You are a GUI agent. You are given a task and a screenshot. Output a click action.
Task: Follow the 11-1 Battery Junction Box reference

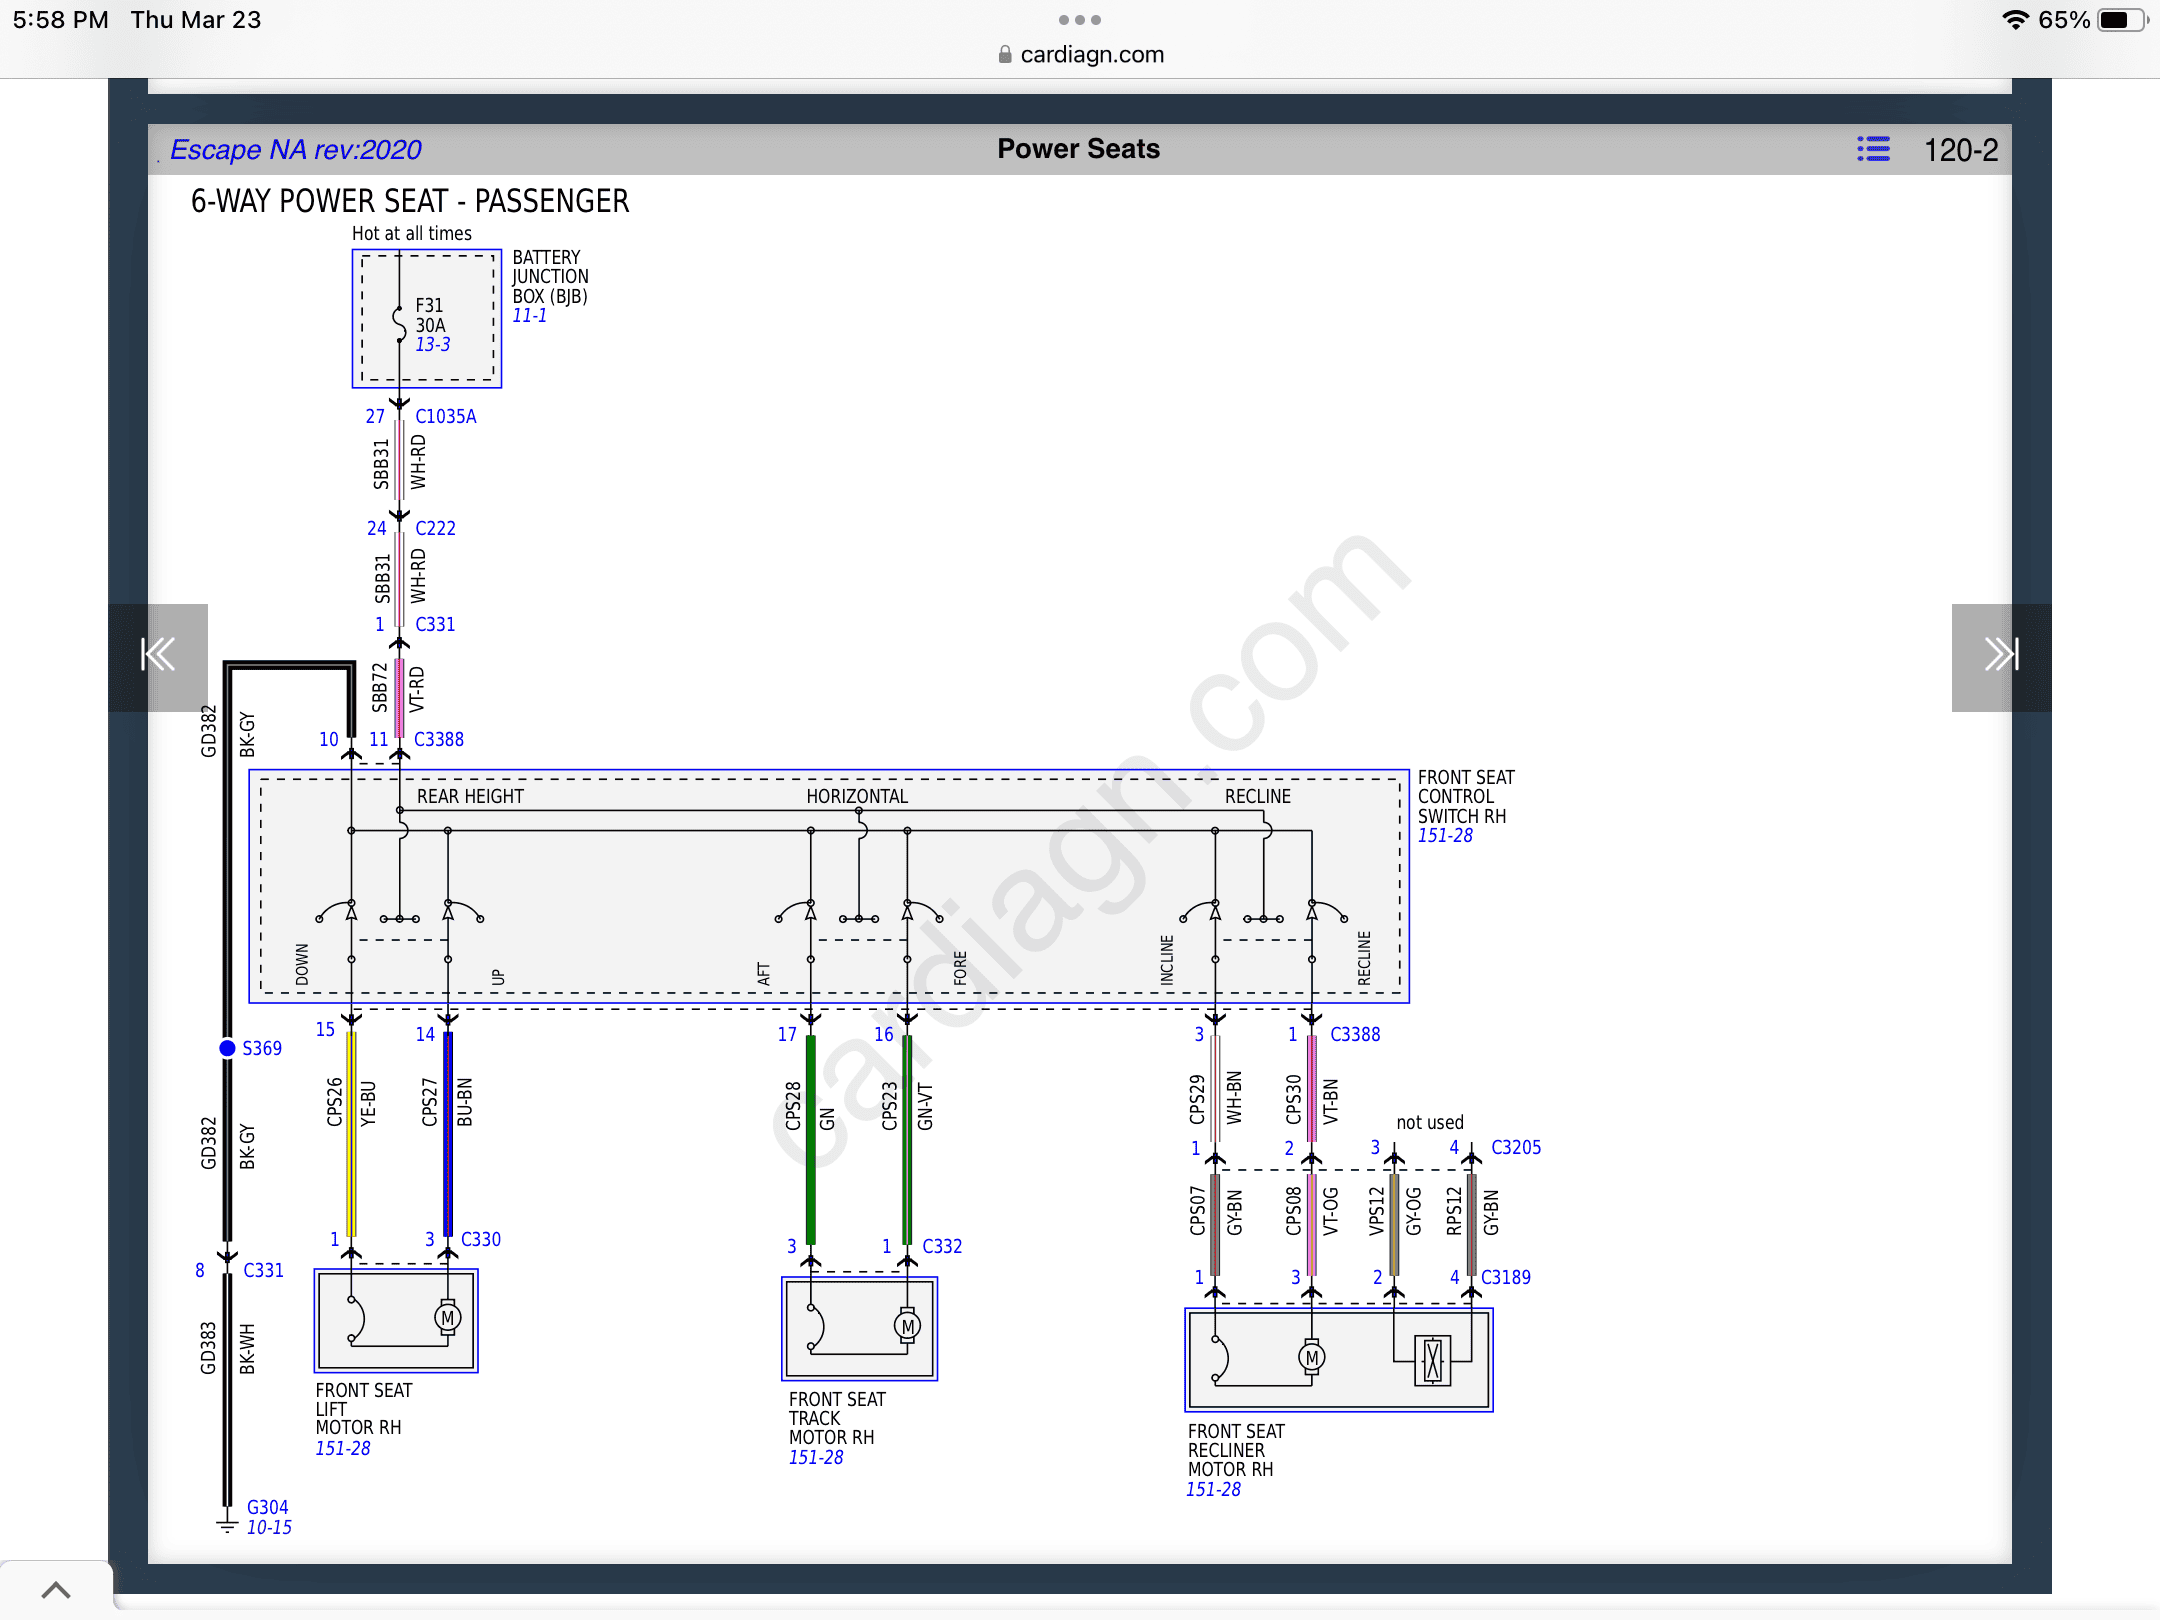click(530, 316)
